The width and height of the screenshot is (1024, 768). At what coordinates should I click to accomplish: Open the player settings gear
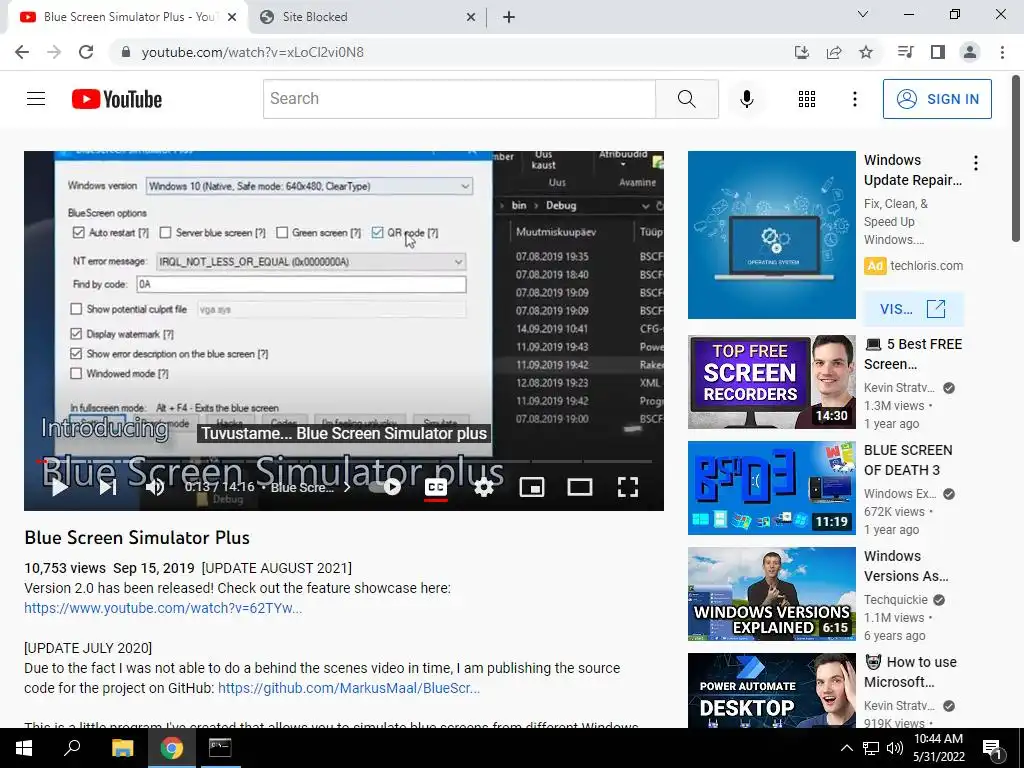tap(483, 487)
